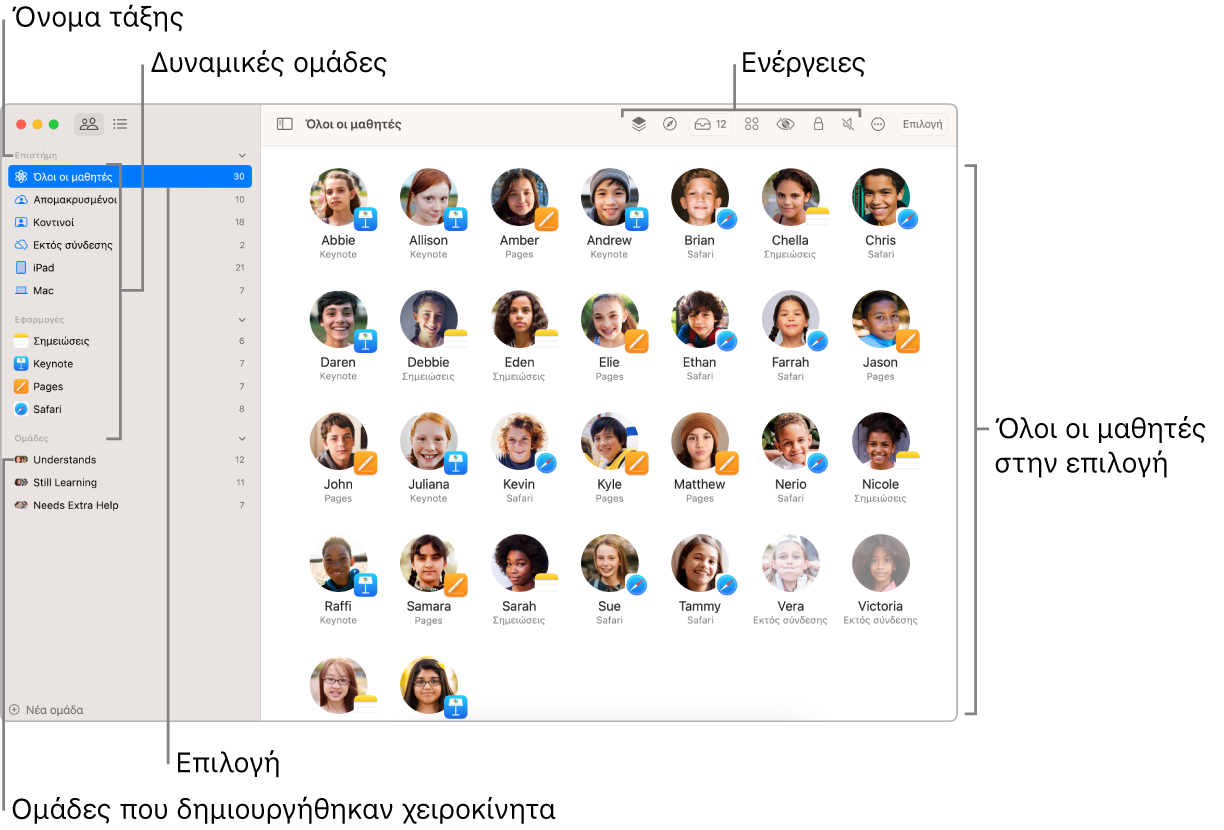Select student Raffi's avatar
Screen dimensions: 1224x830
pyautogui.click(x=339, y=563)
